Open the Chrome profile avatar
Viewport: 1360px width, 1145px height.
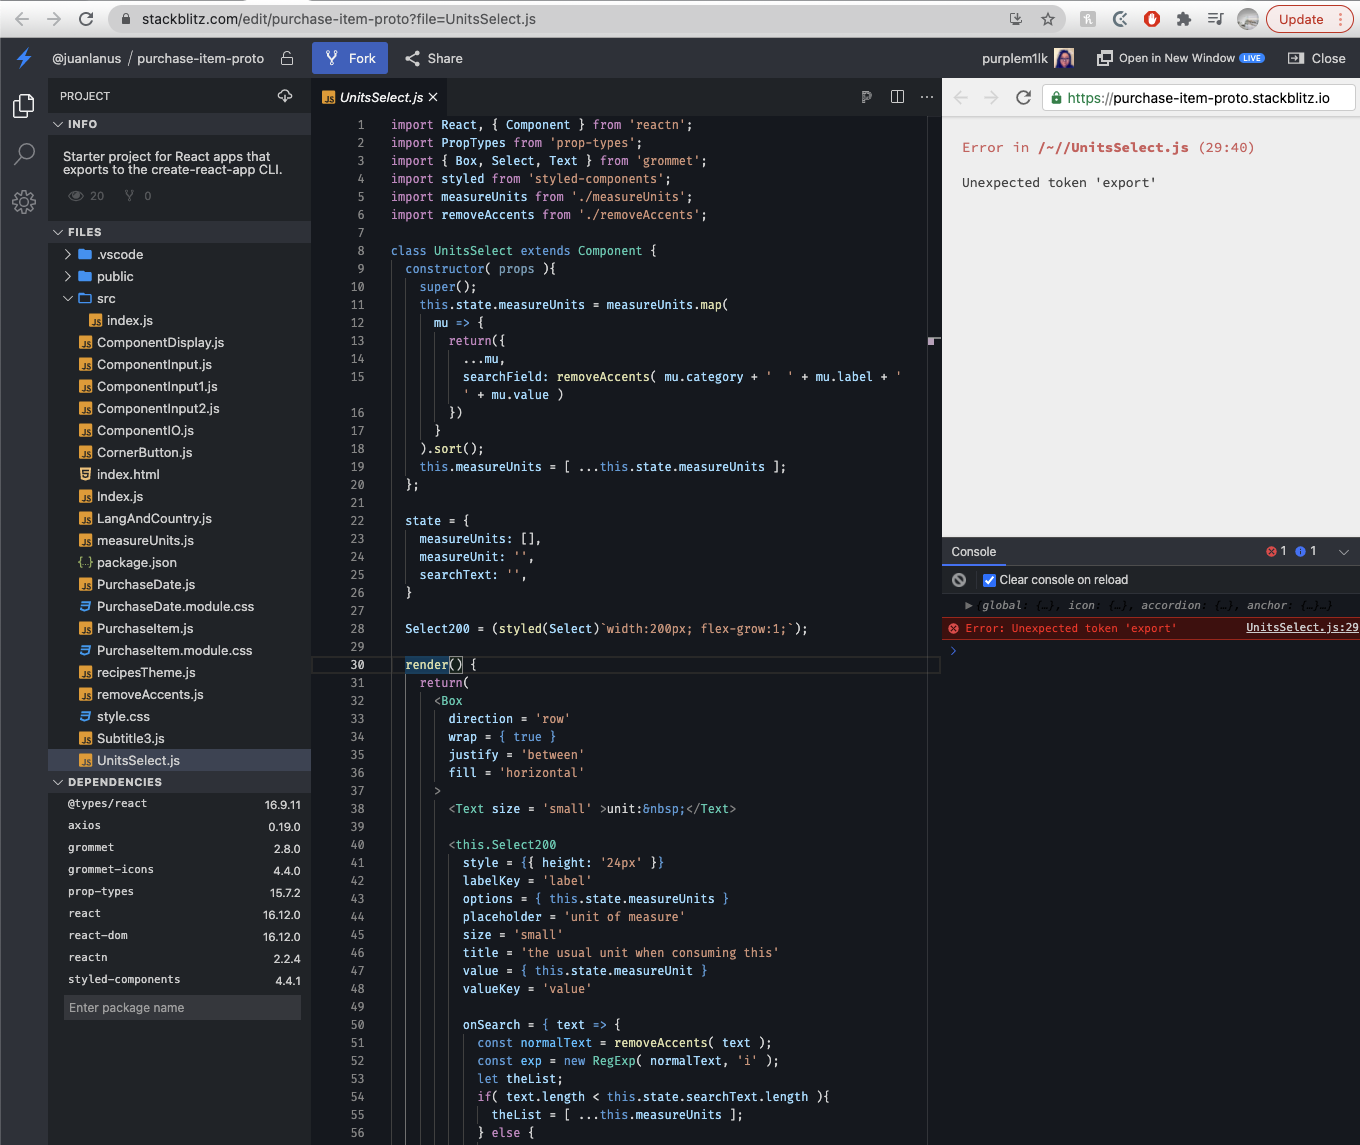tap(1247, 19)
